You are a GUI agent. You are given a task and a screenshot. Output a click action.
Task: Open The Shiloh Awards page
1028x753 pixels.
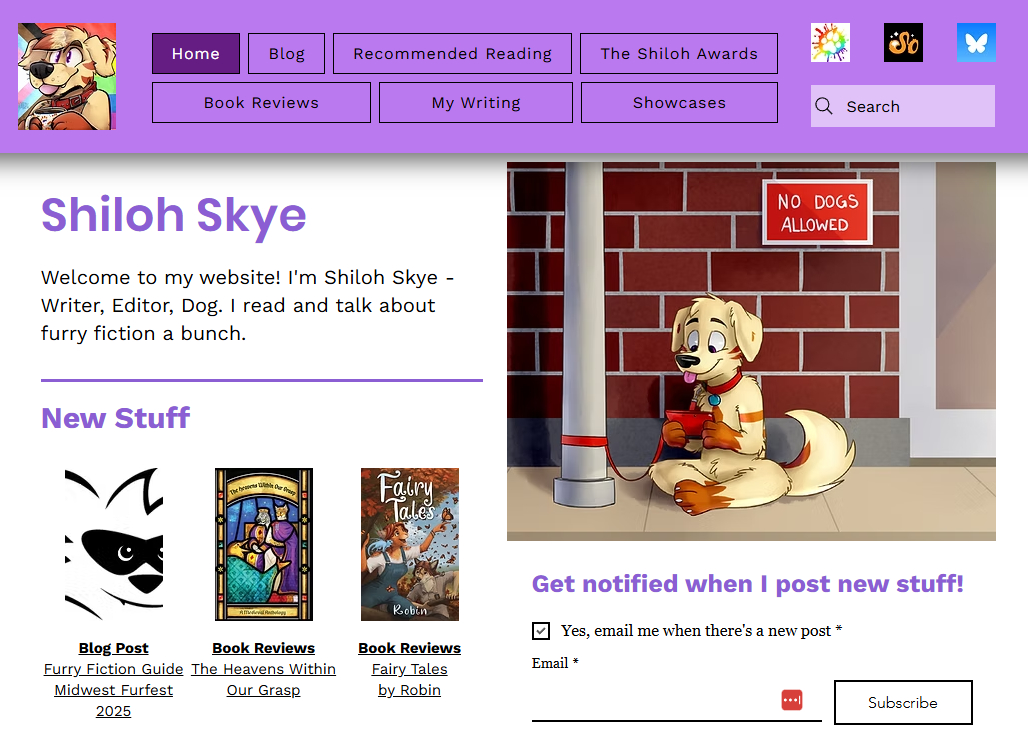(679, 54)
